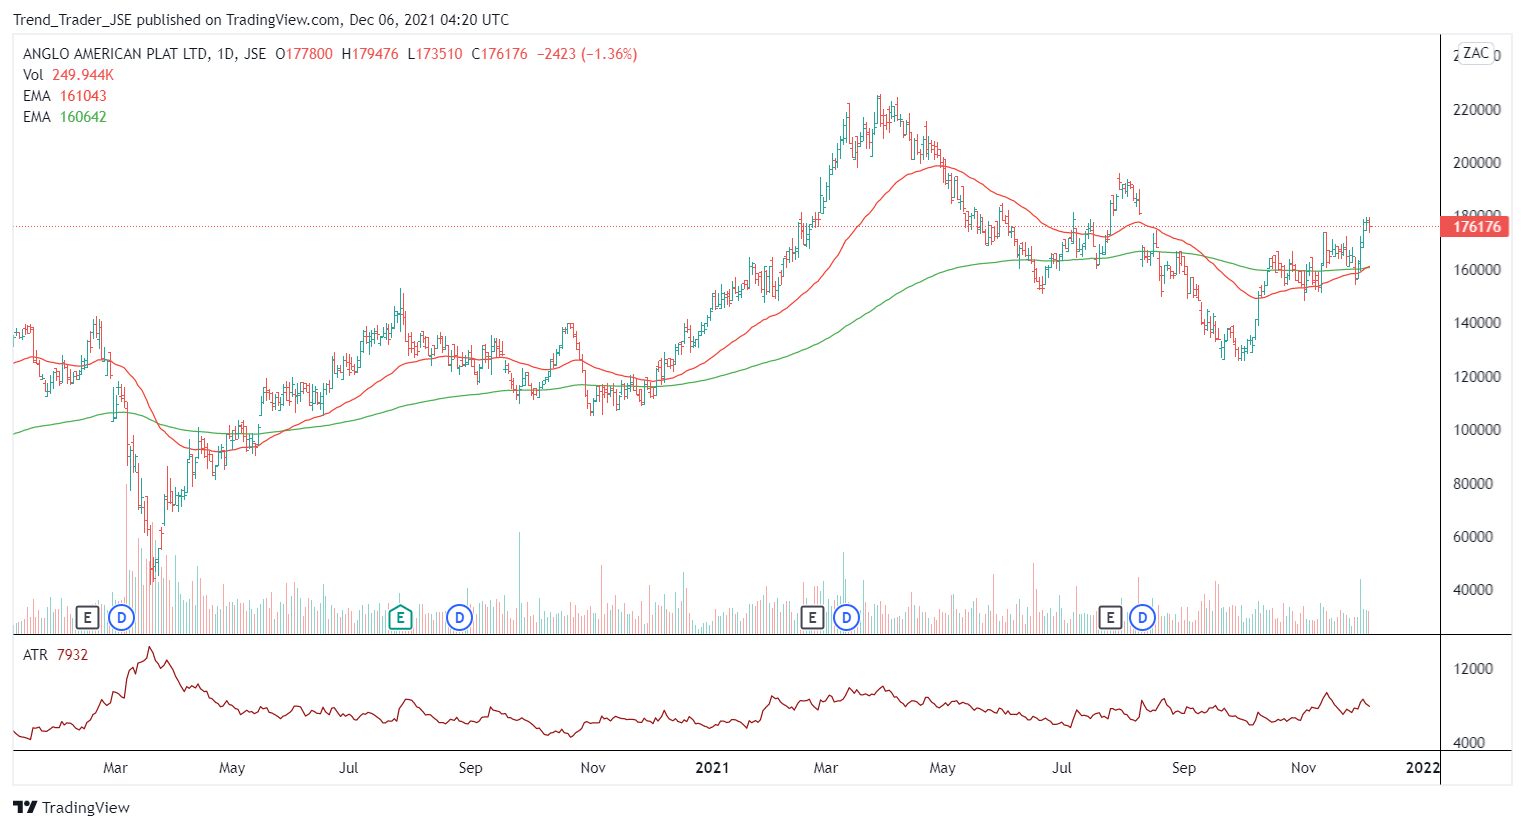Click the 40000 price axis label
1525x829 pixels.
click(x=1472, y=590)
